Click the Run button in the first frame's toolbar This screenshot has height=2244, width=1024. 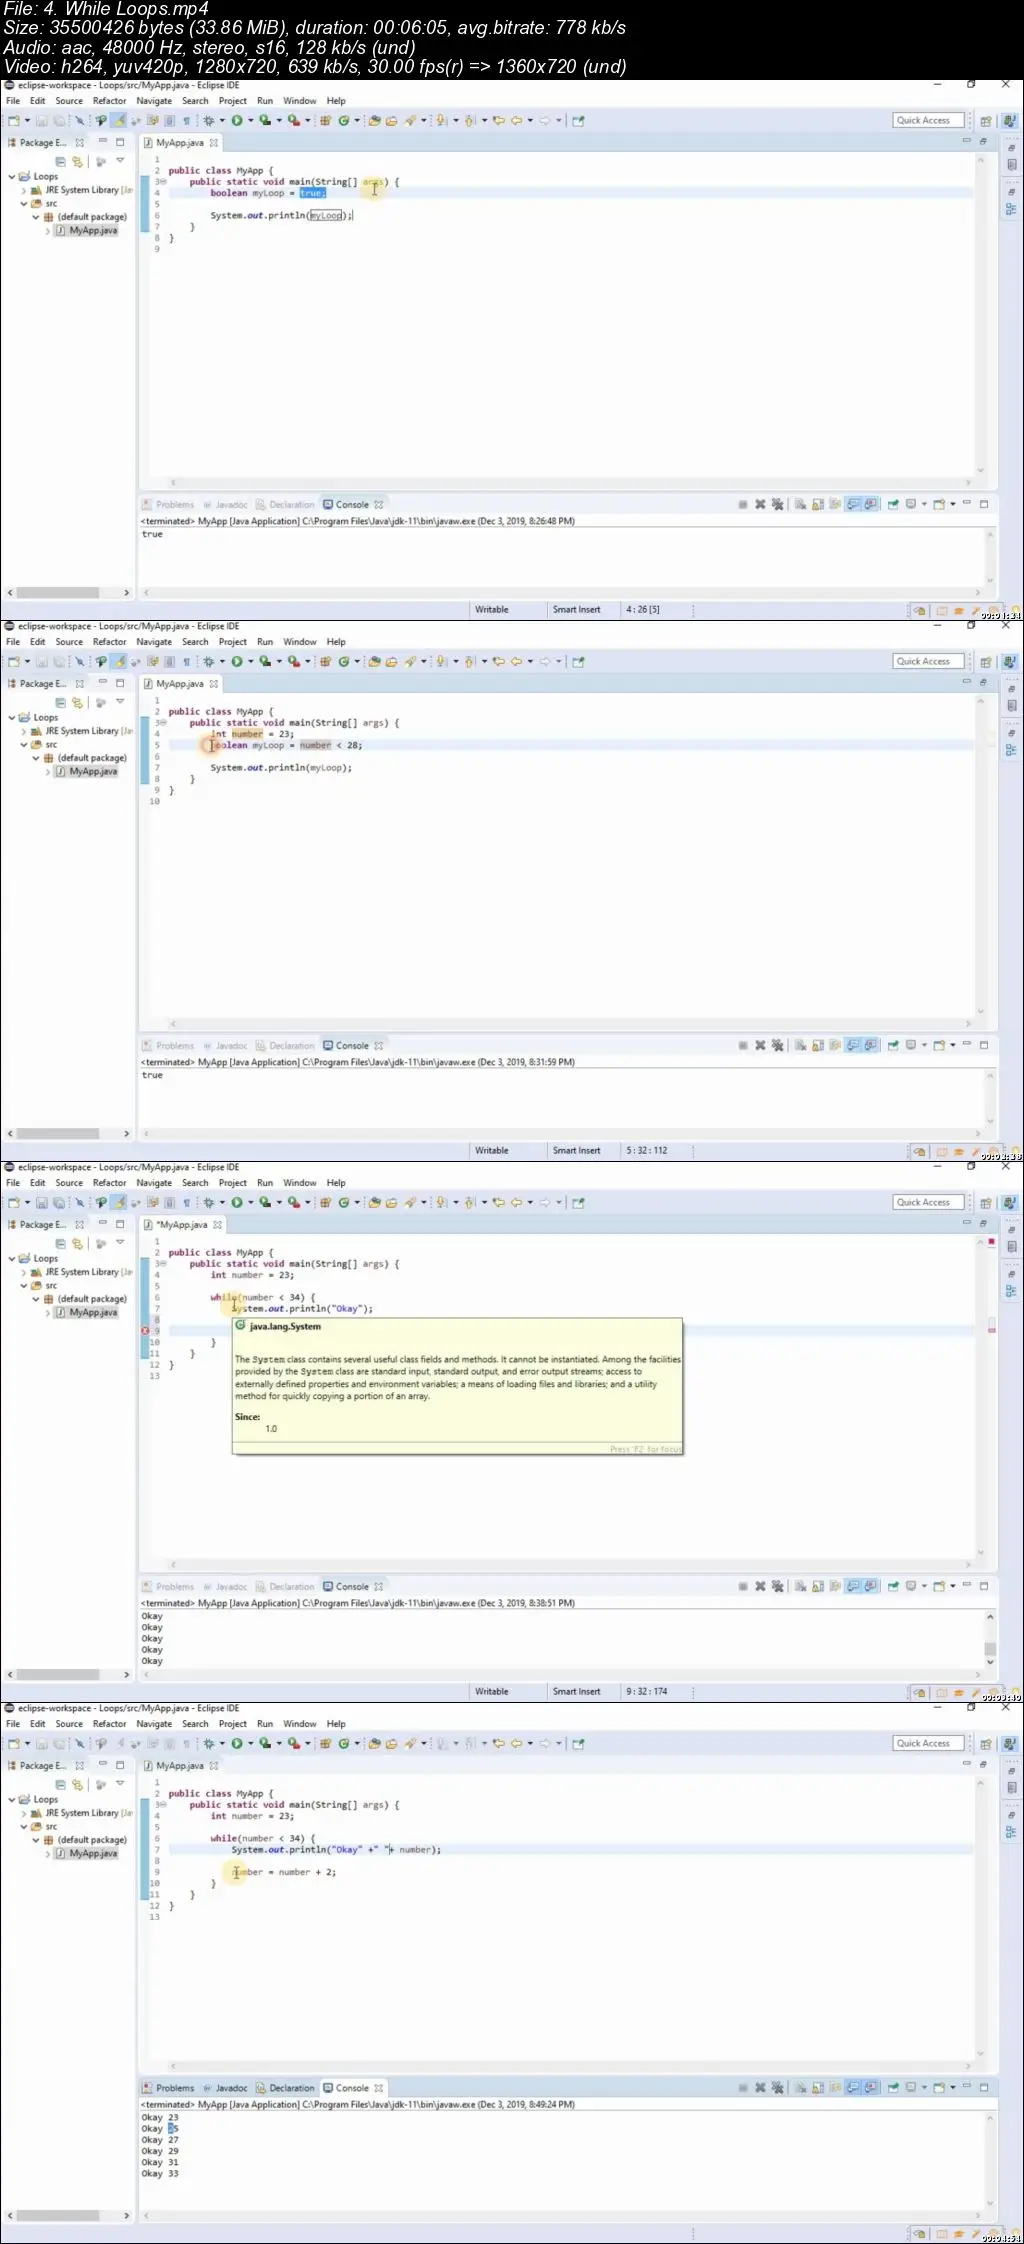pos(237,120)
